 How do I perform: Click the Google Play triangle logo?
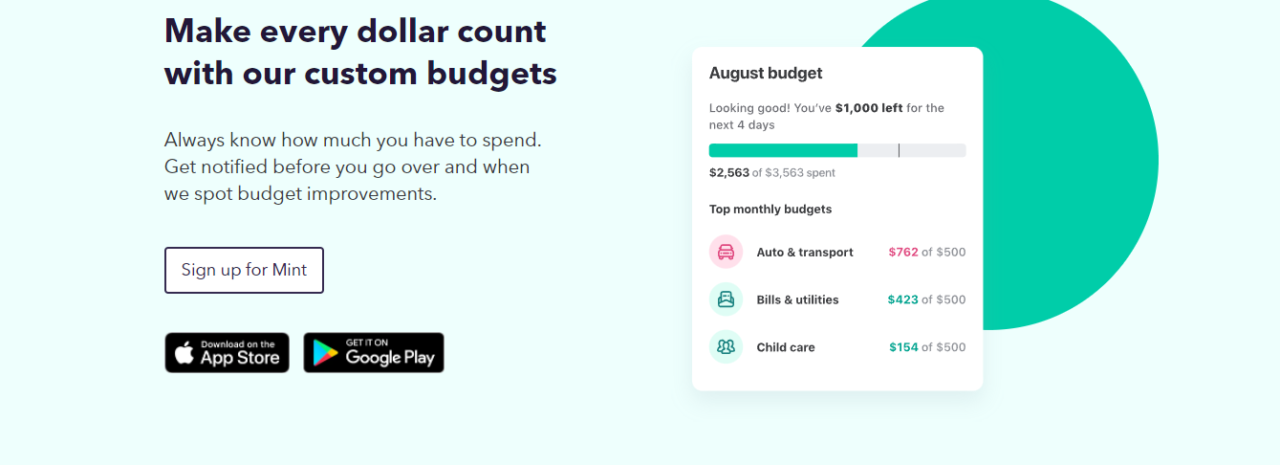click(325, 353)
